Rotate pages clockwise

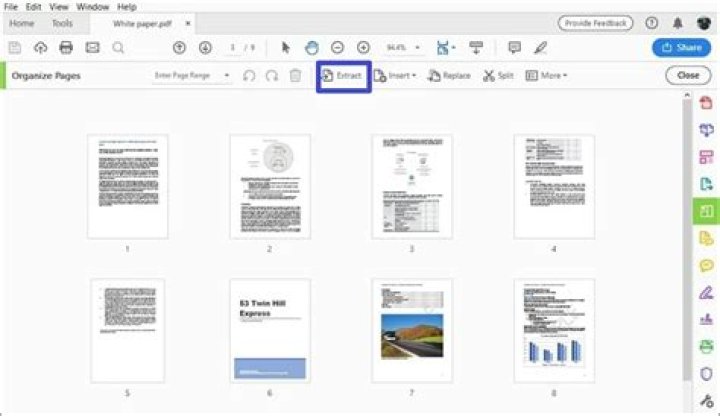coord(272,75)
